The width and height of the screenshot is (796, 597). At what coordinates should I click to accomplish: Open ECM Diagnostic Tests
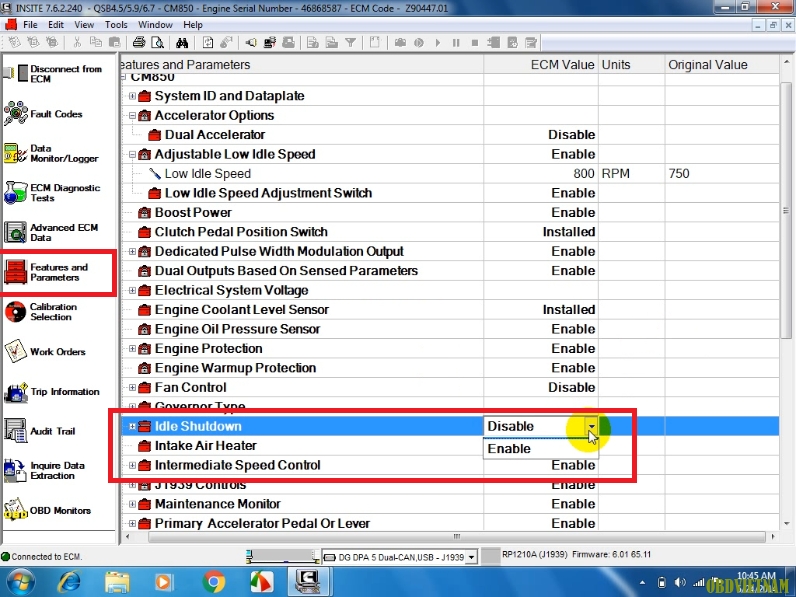[x=52, y=193]
